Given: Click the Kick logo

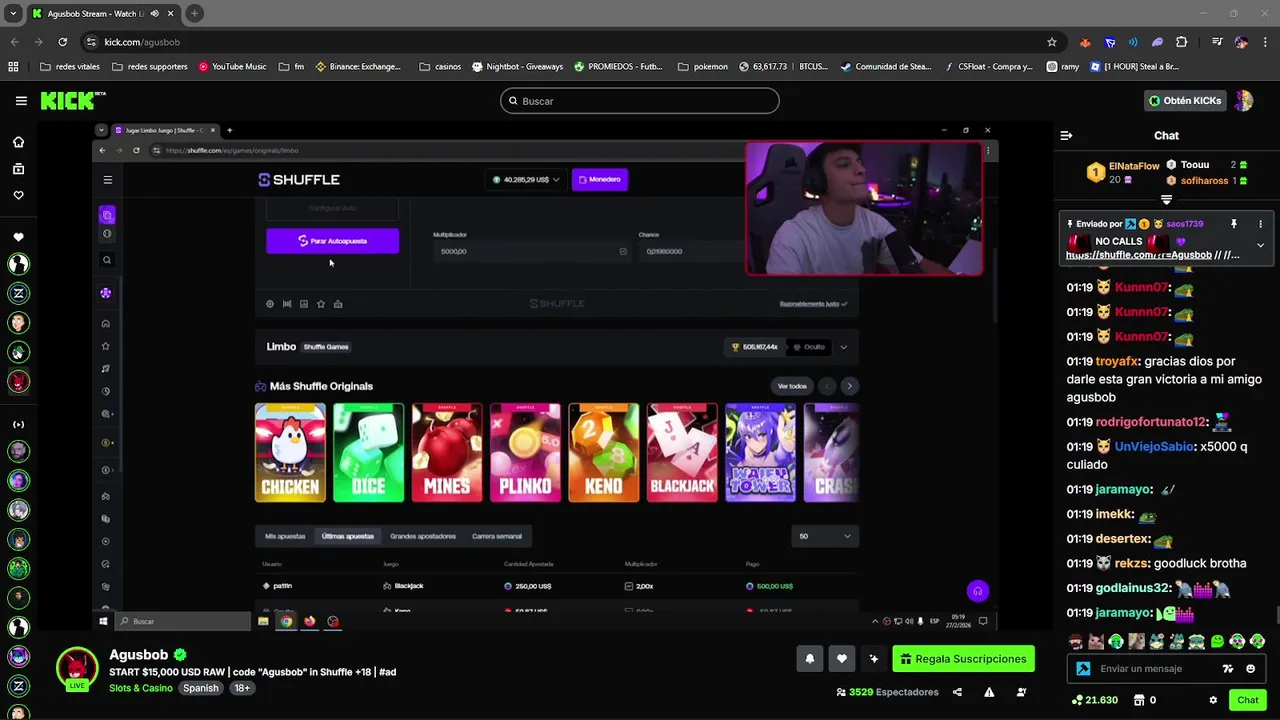Looking at the screenshot, I should (x=72, y=101).
